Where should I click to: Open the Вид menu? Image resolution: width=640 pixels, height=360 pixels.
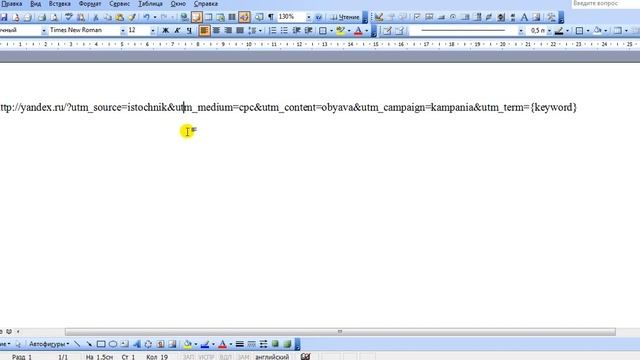(x=36, y=4)
